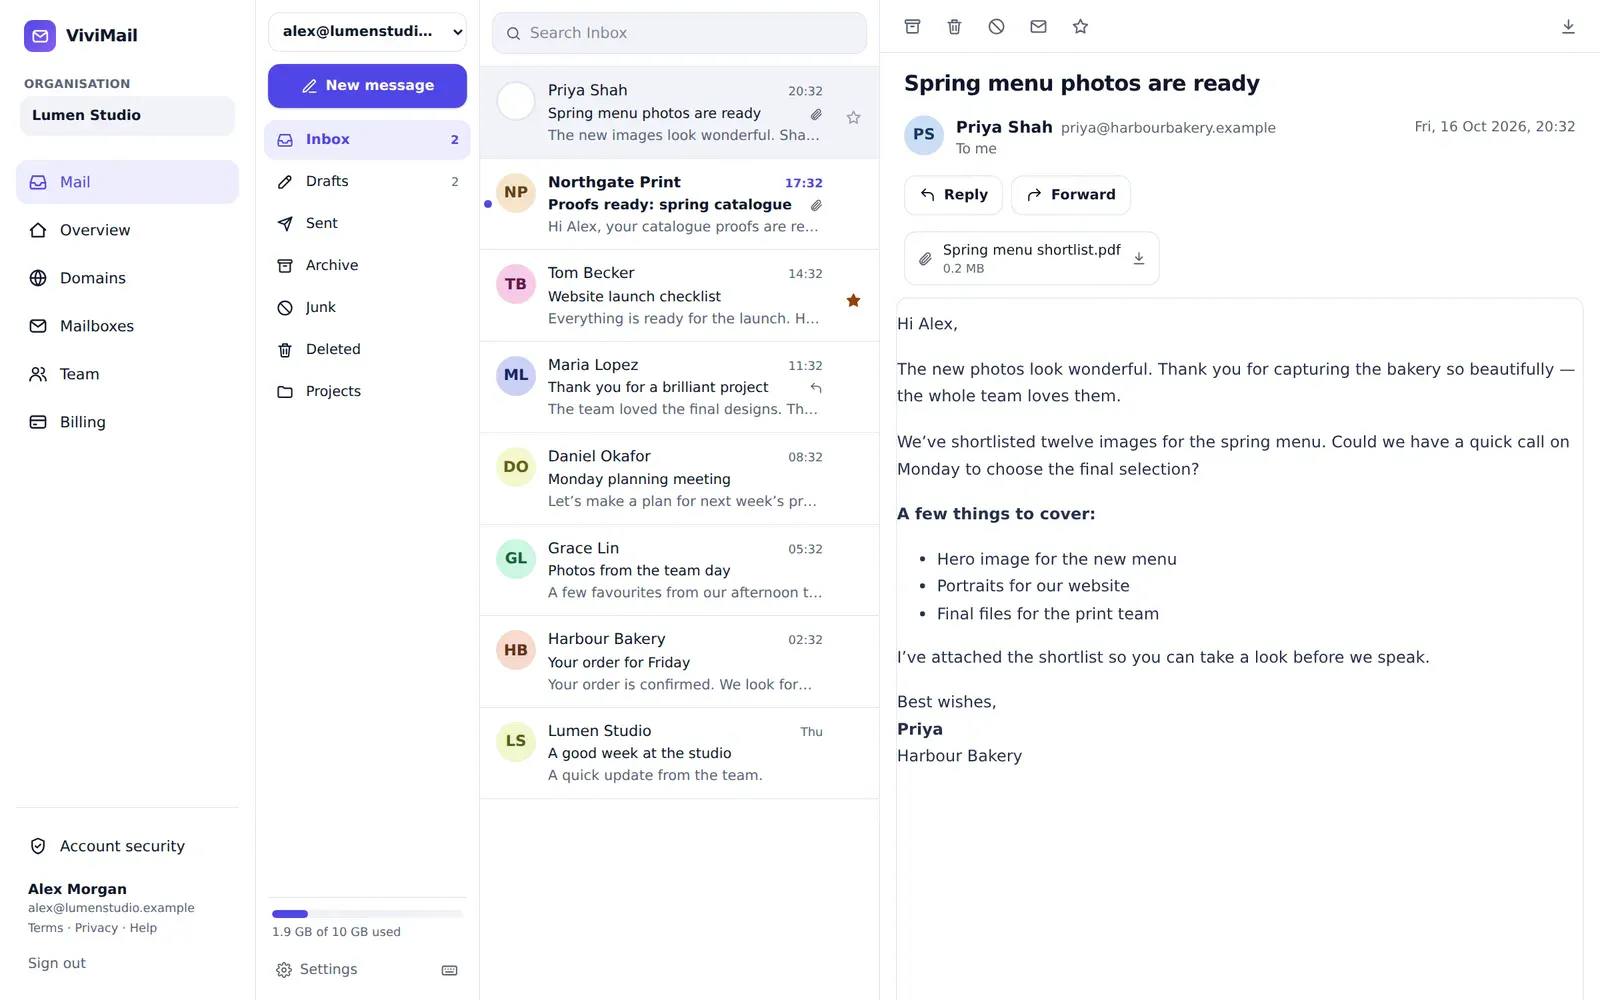This screenshot has width=1600, height=1000.
Task: Open the Archive folder
Action: click(x=367, y=266)
